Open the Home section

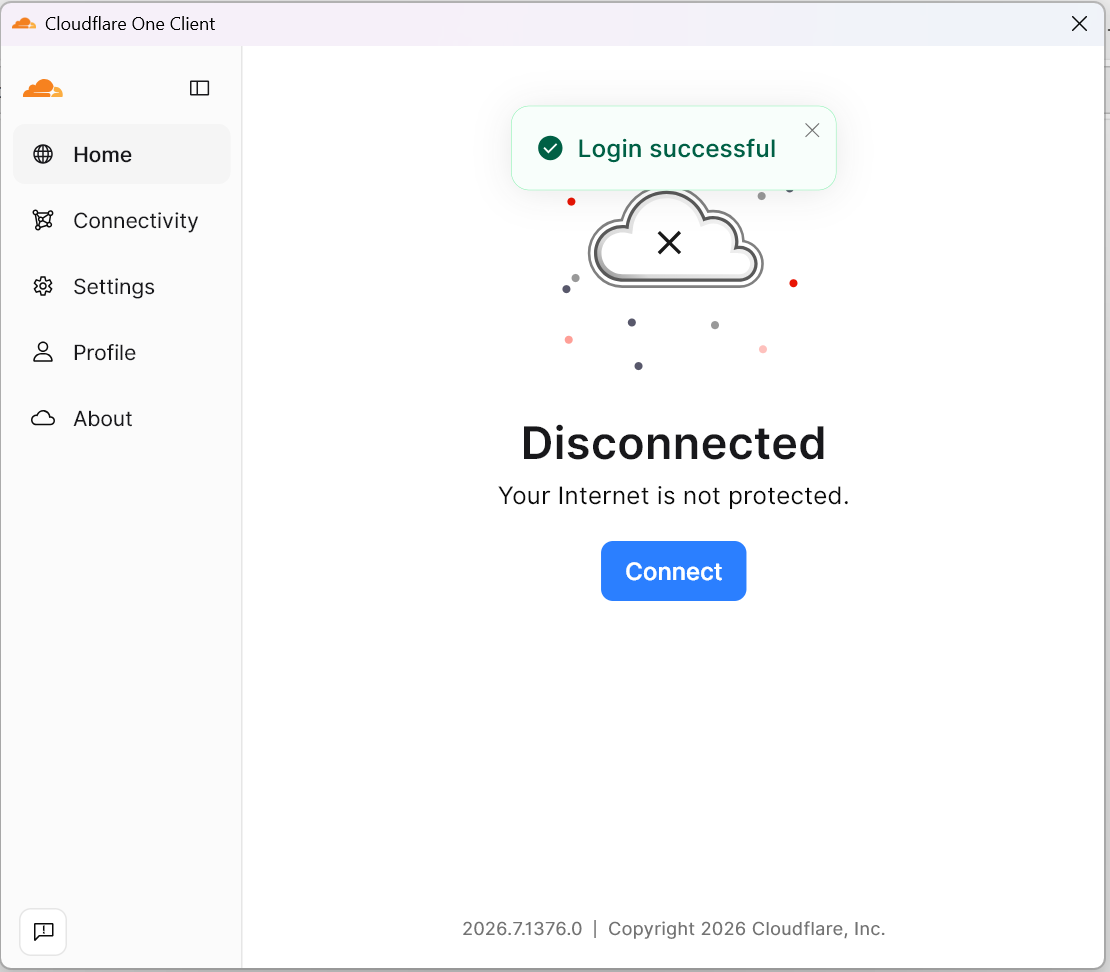coord(122,154)
